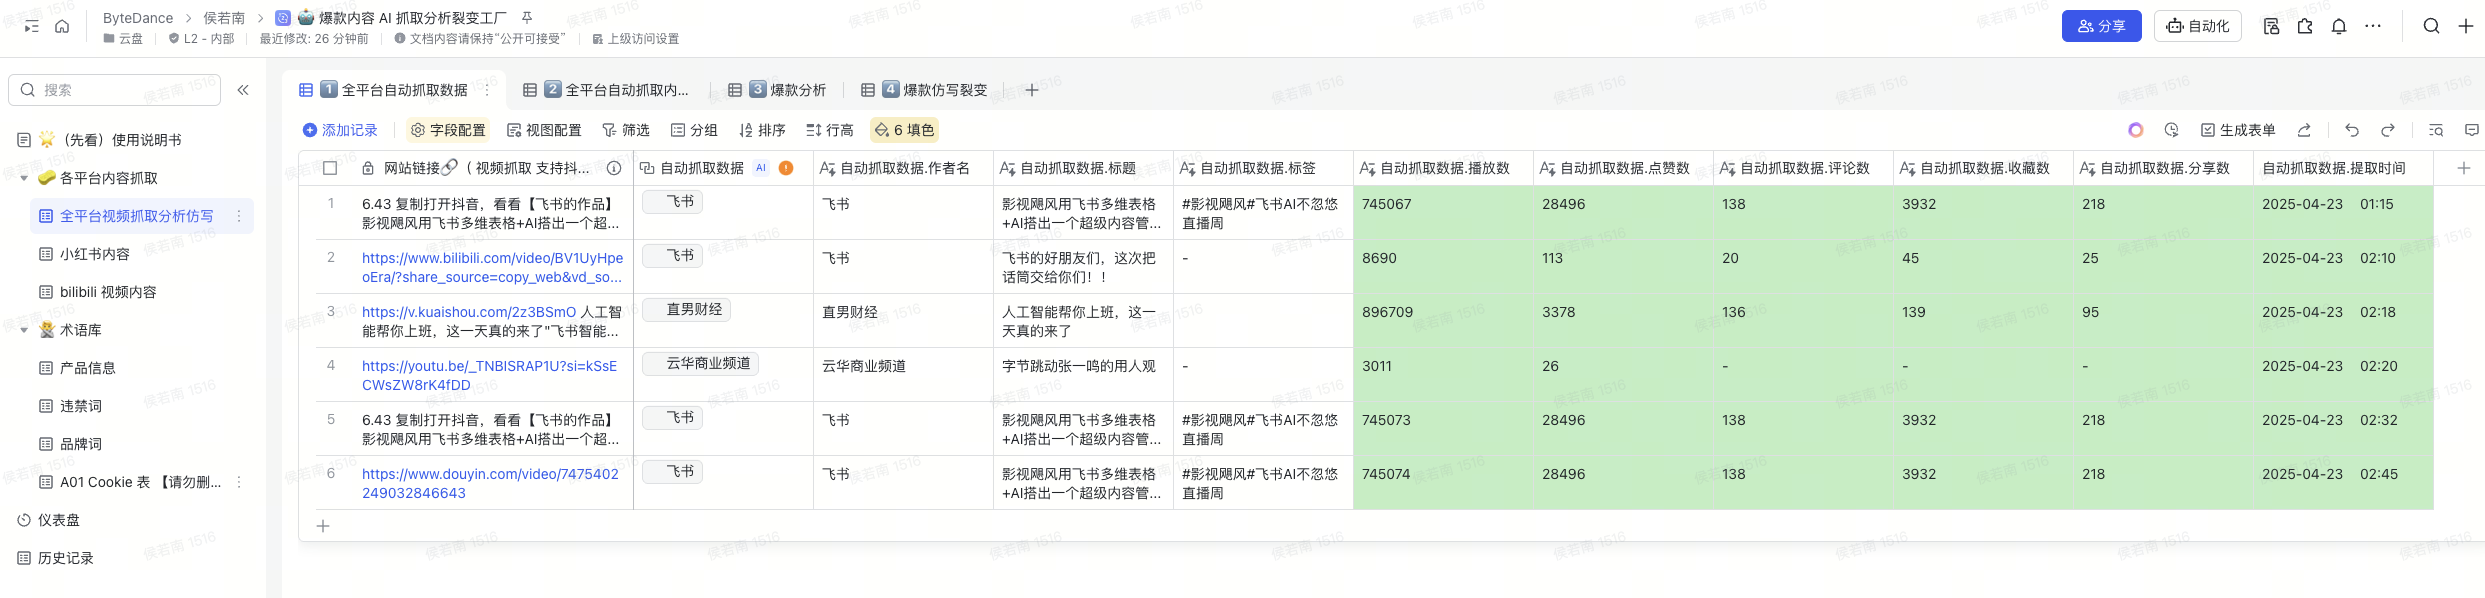Tick the select-all checkbox in table header
Screen dimensions: 2485x598
click(x=330, y=168)
